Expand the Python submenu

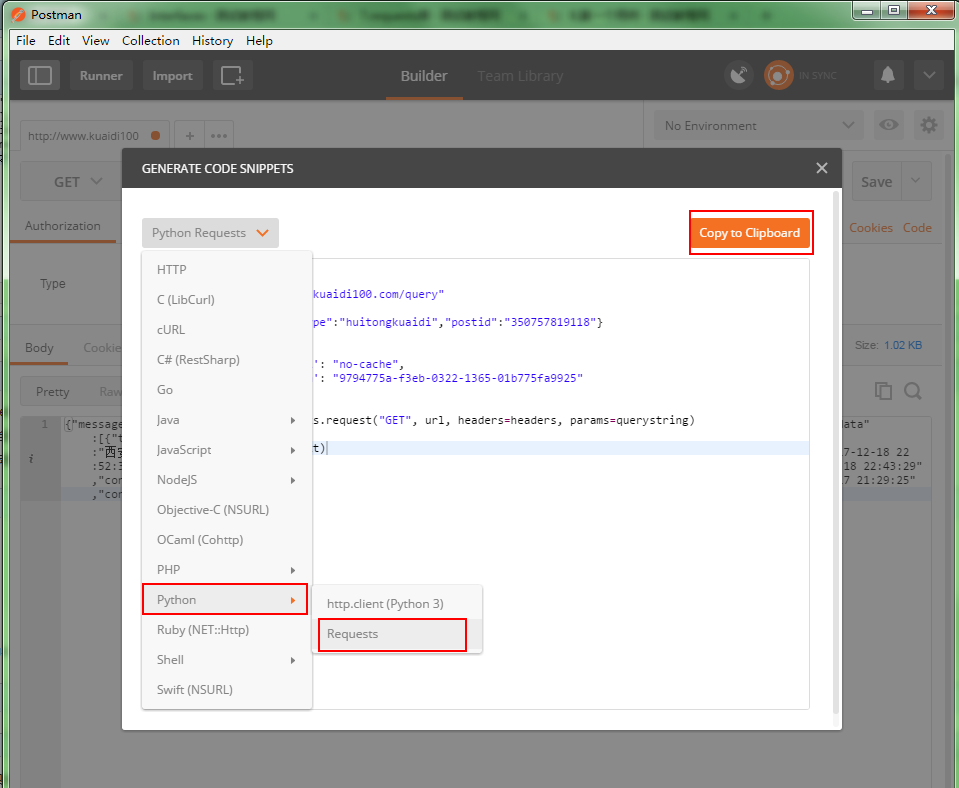(226, 600)
